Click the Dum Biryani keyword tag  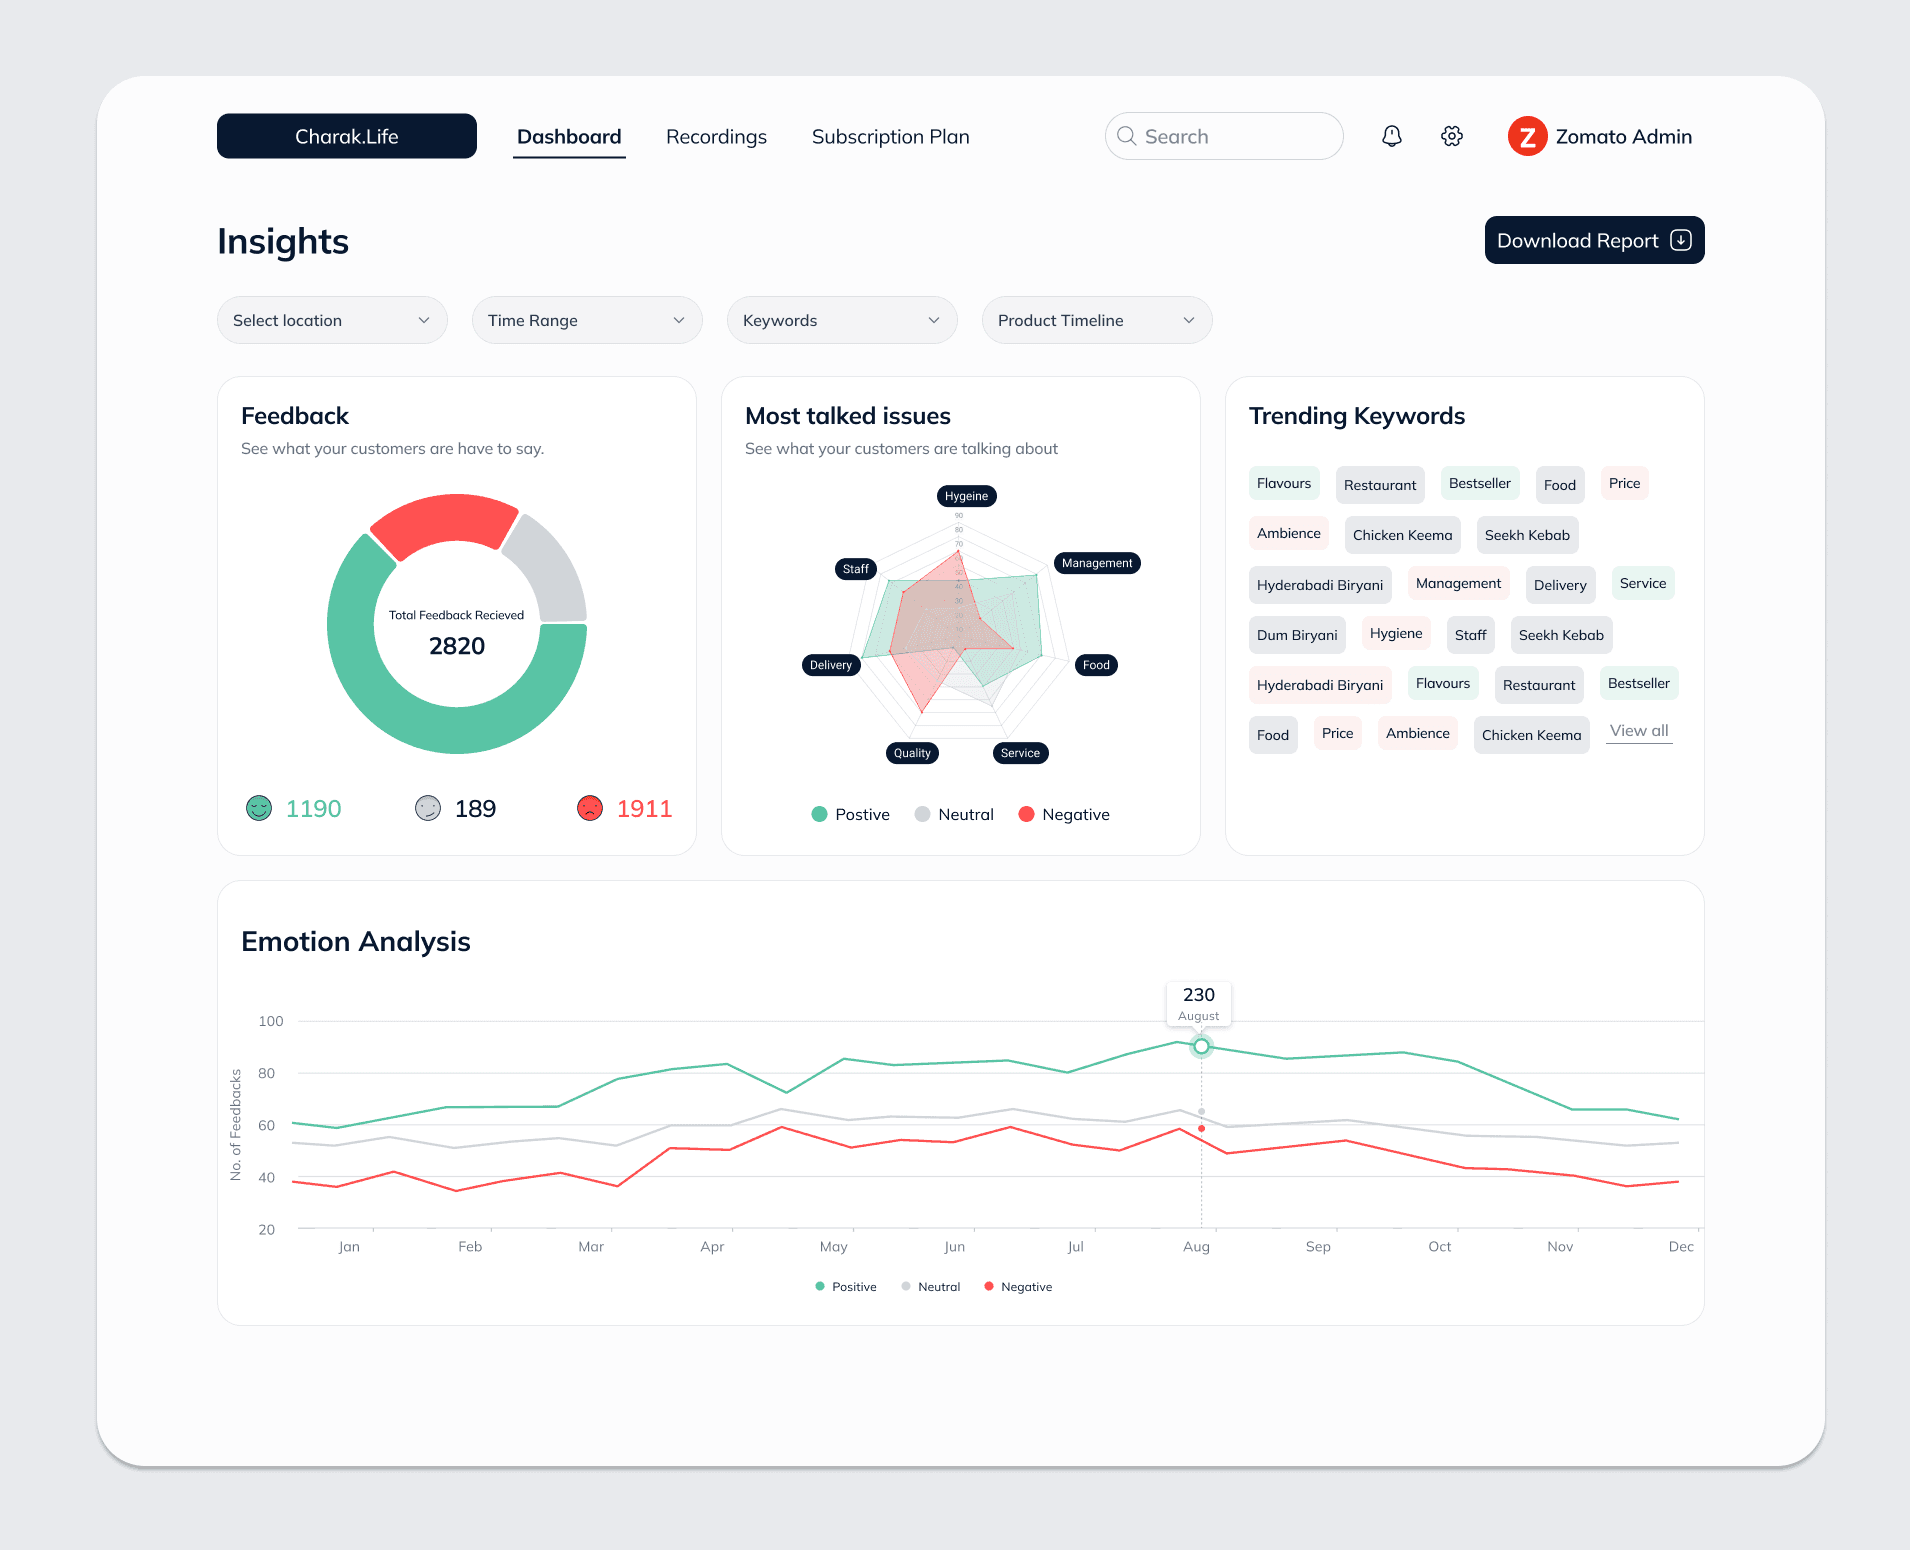pyautogui.click(x=1297, y=635)
